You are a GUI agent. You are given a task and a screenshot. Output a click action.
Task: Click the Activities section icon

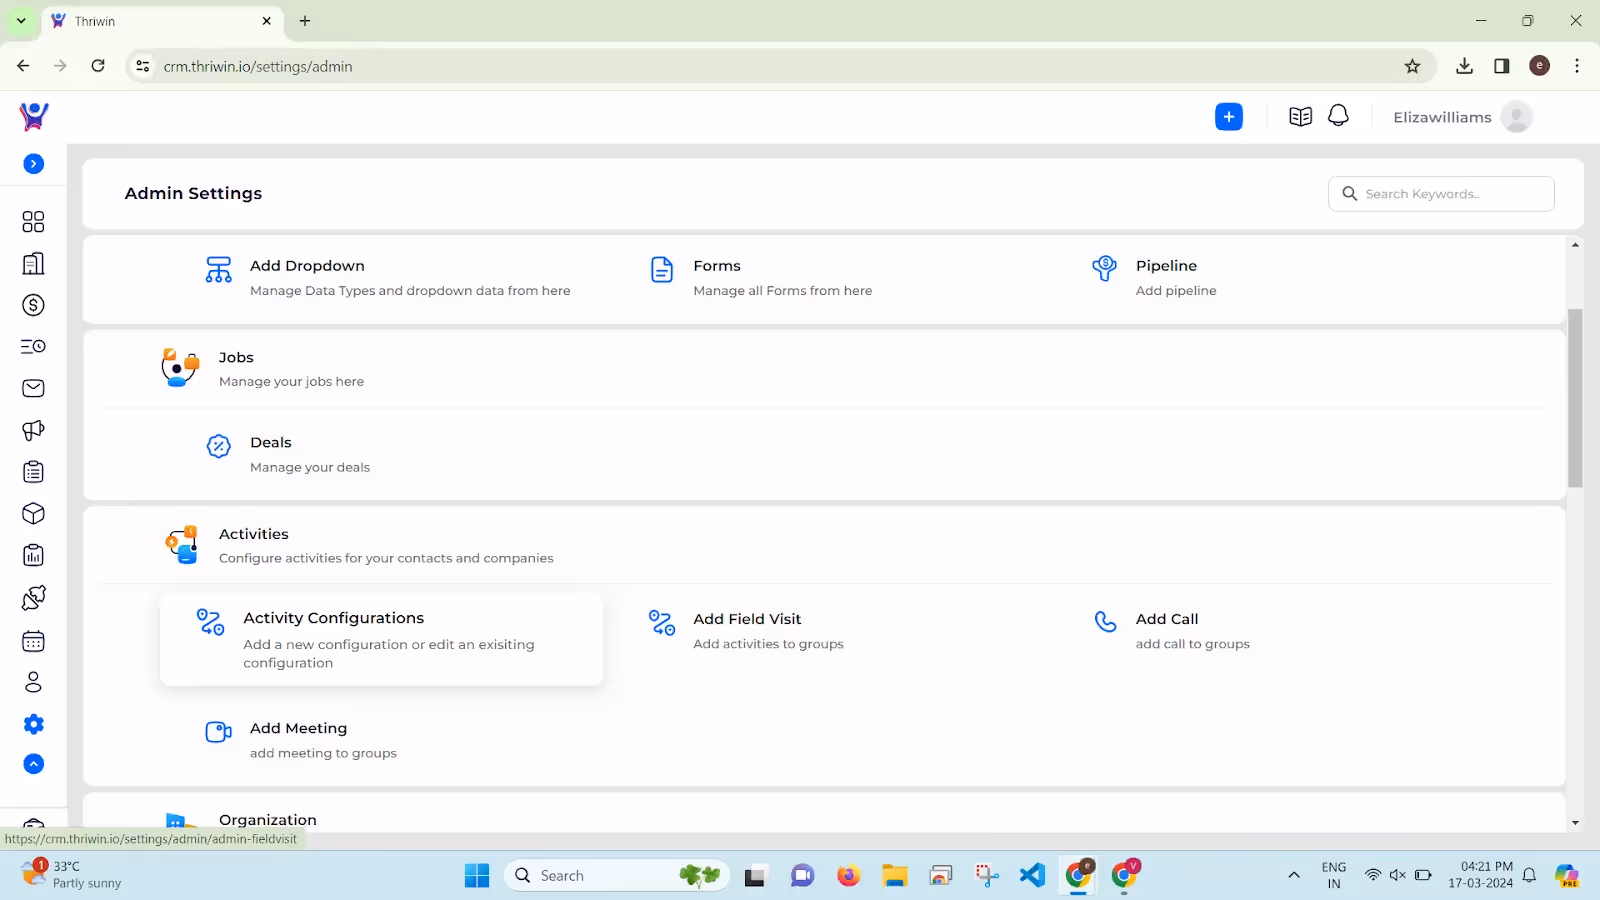coord(181,545)
